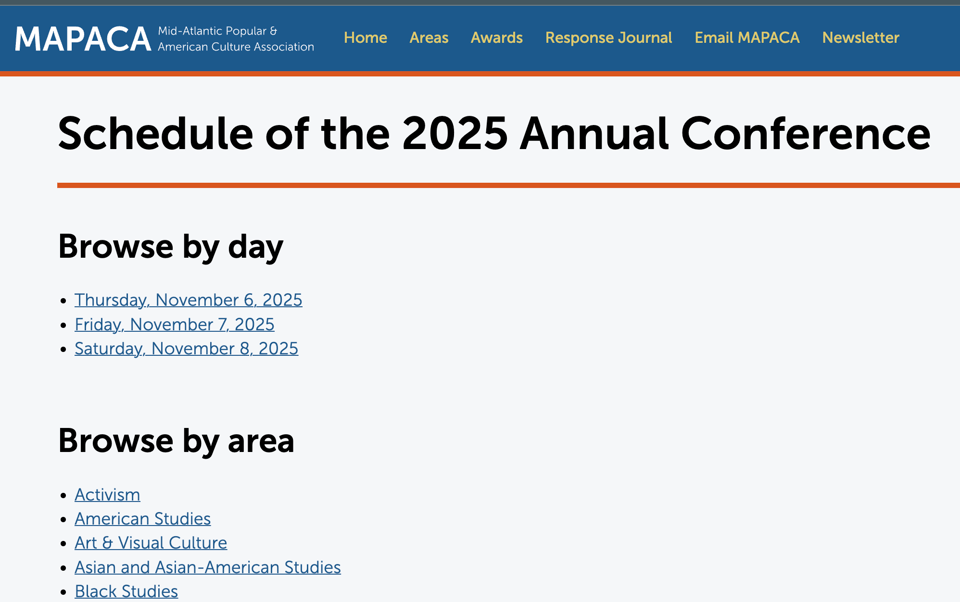Select Email MAPACA in the navigation bar
The height and width of the screenshot is (602, 960).
[x=747, y=38]
